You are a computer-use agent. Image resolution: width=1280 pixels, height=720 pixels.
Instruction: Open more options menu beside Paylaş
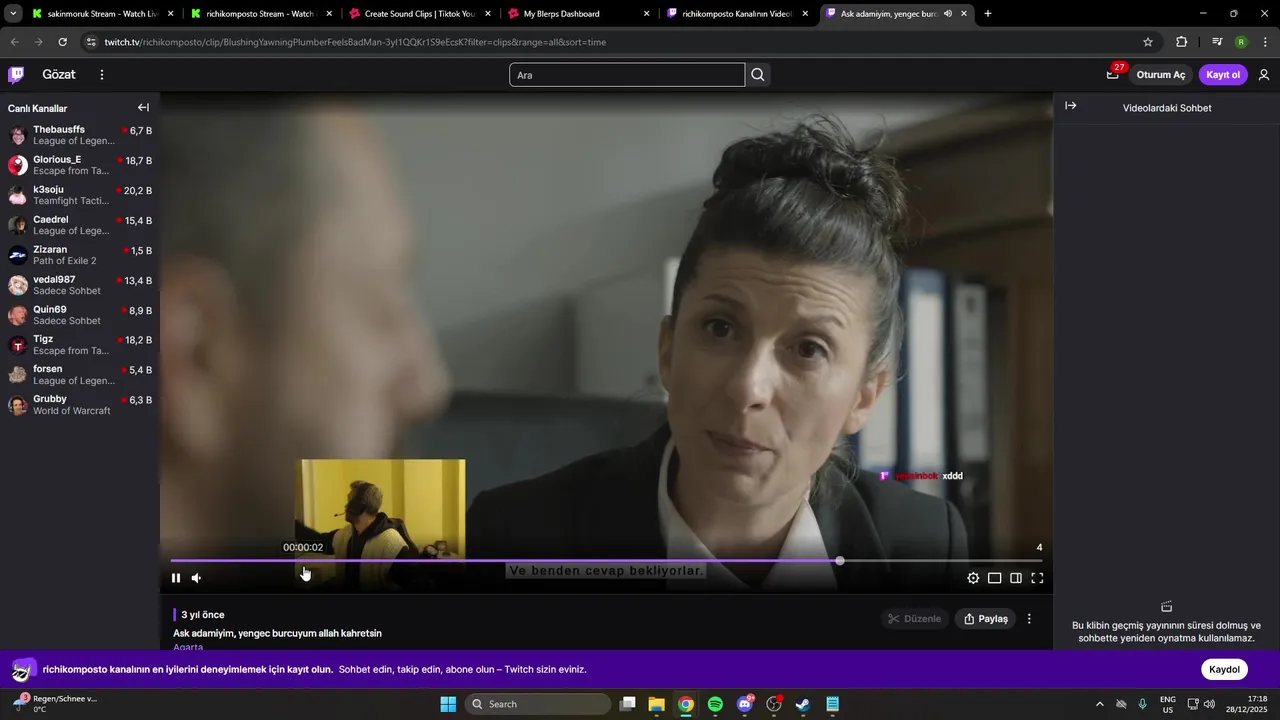pos(1029,619)
